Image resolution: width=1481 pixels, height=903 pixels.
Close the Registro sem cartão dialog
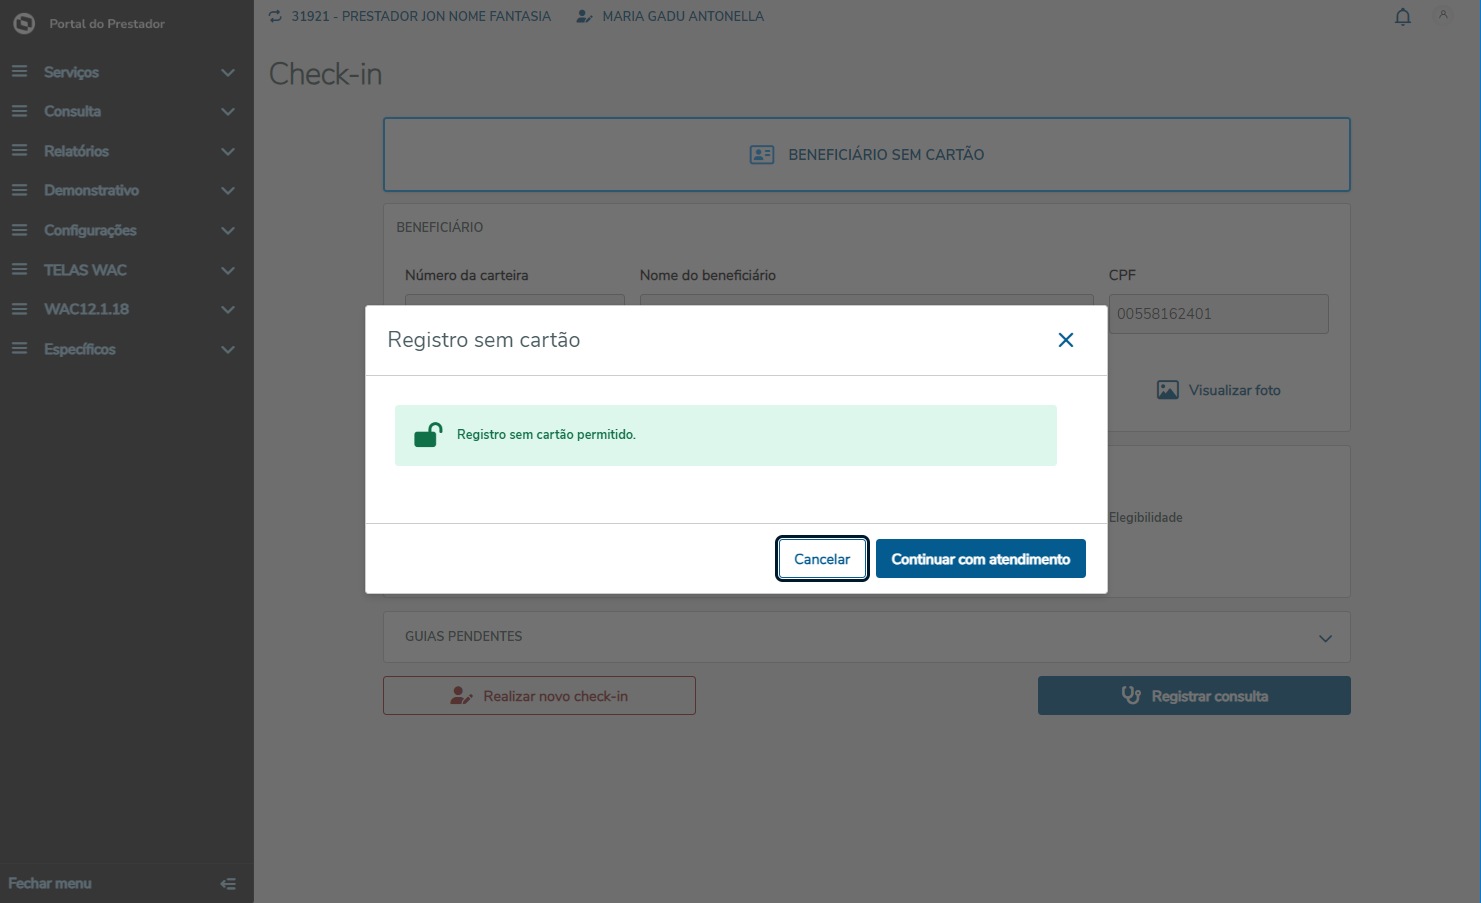(x=1066, y=340)
